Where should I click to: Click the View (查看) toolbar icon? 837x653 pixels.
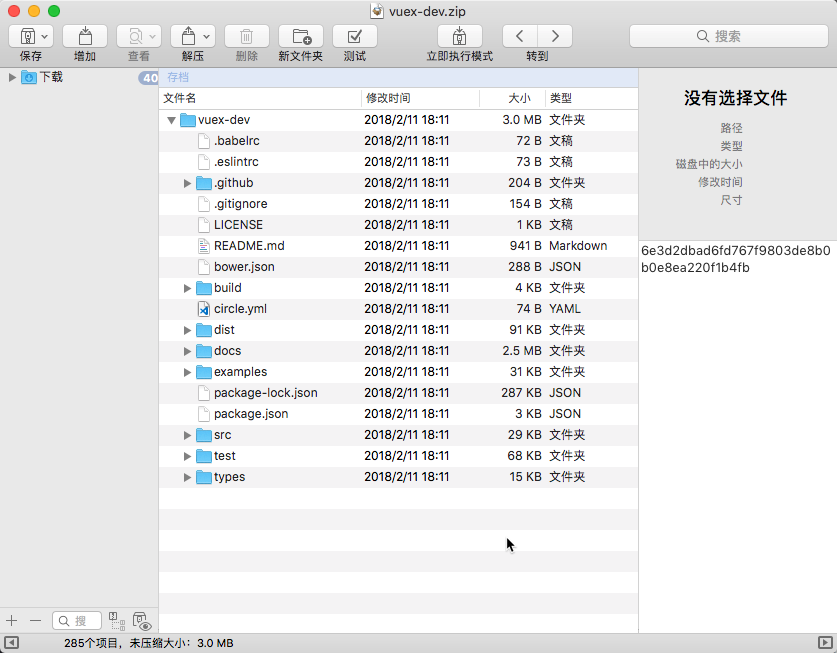136,36
